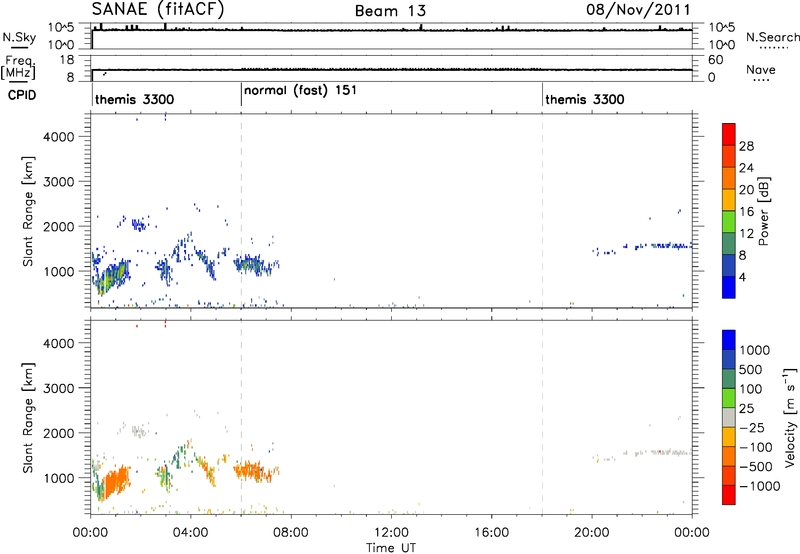Click the 1000 km tick in velocity panel
The height and width of the screenshot is (554, 800).
coord(58,478)
